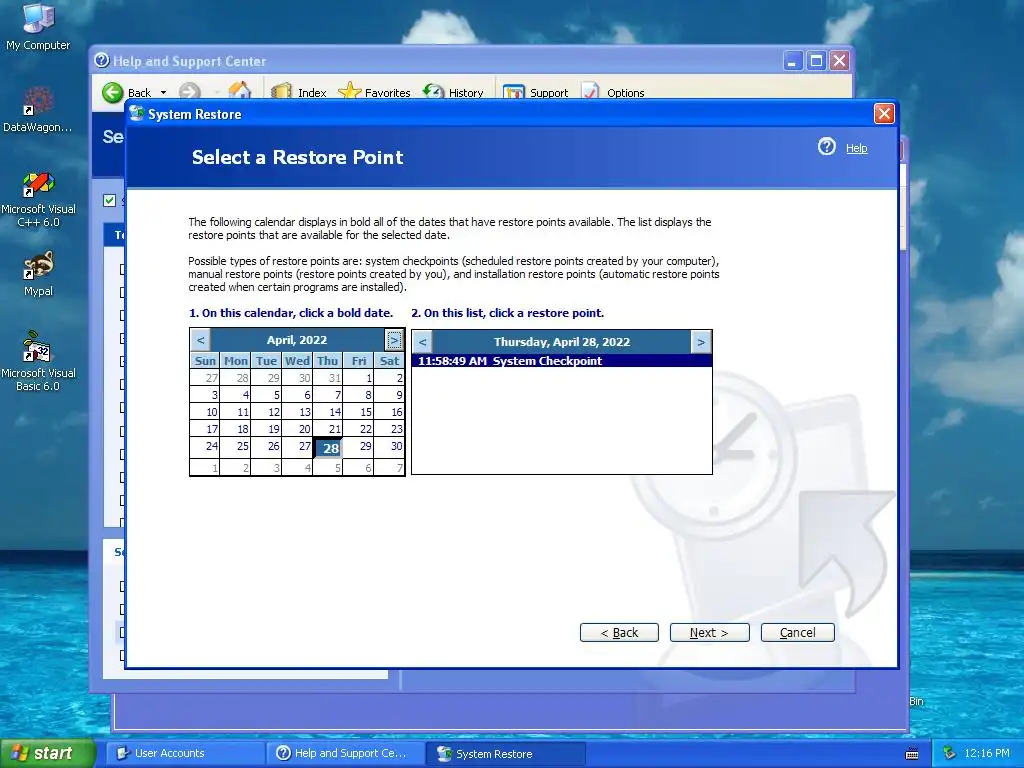
Task: Click the 12:16 PM taskbar clock
Action: coord(987,753)
